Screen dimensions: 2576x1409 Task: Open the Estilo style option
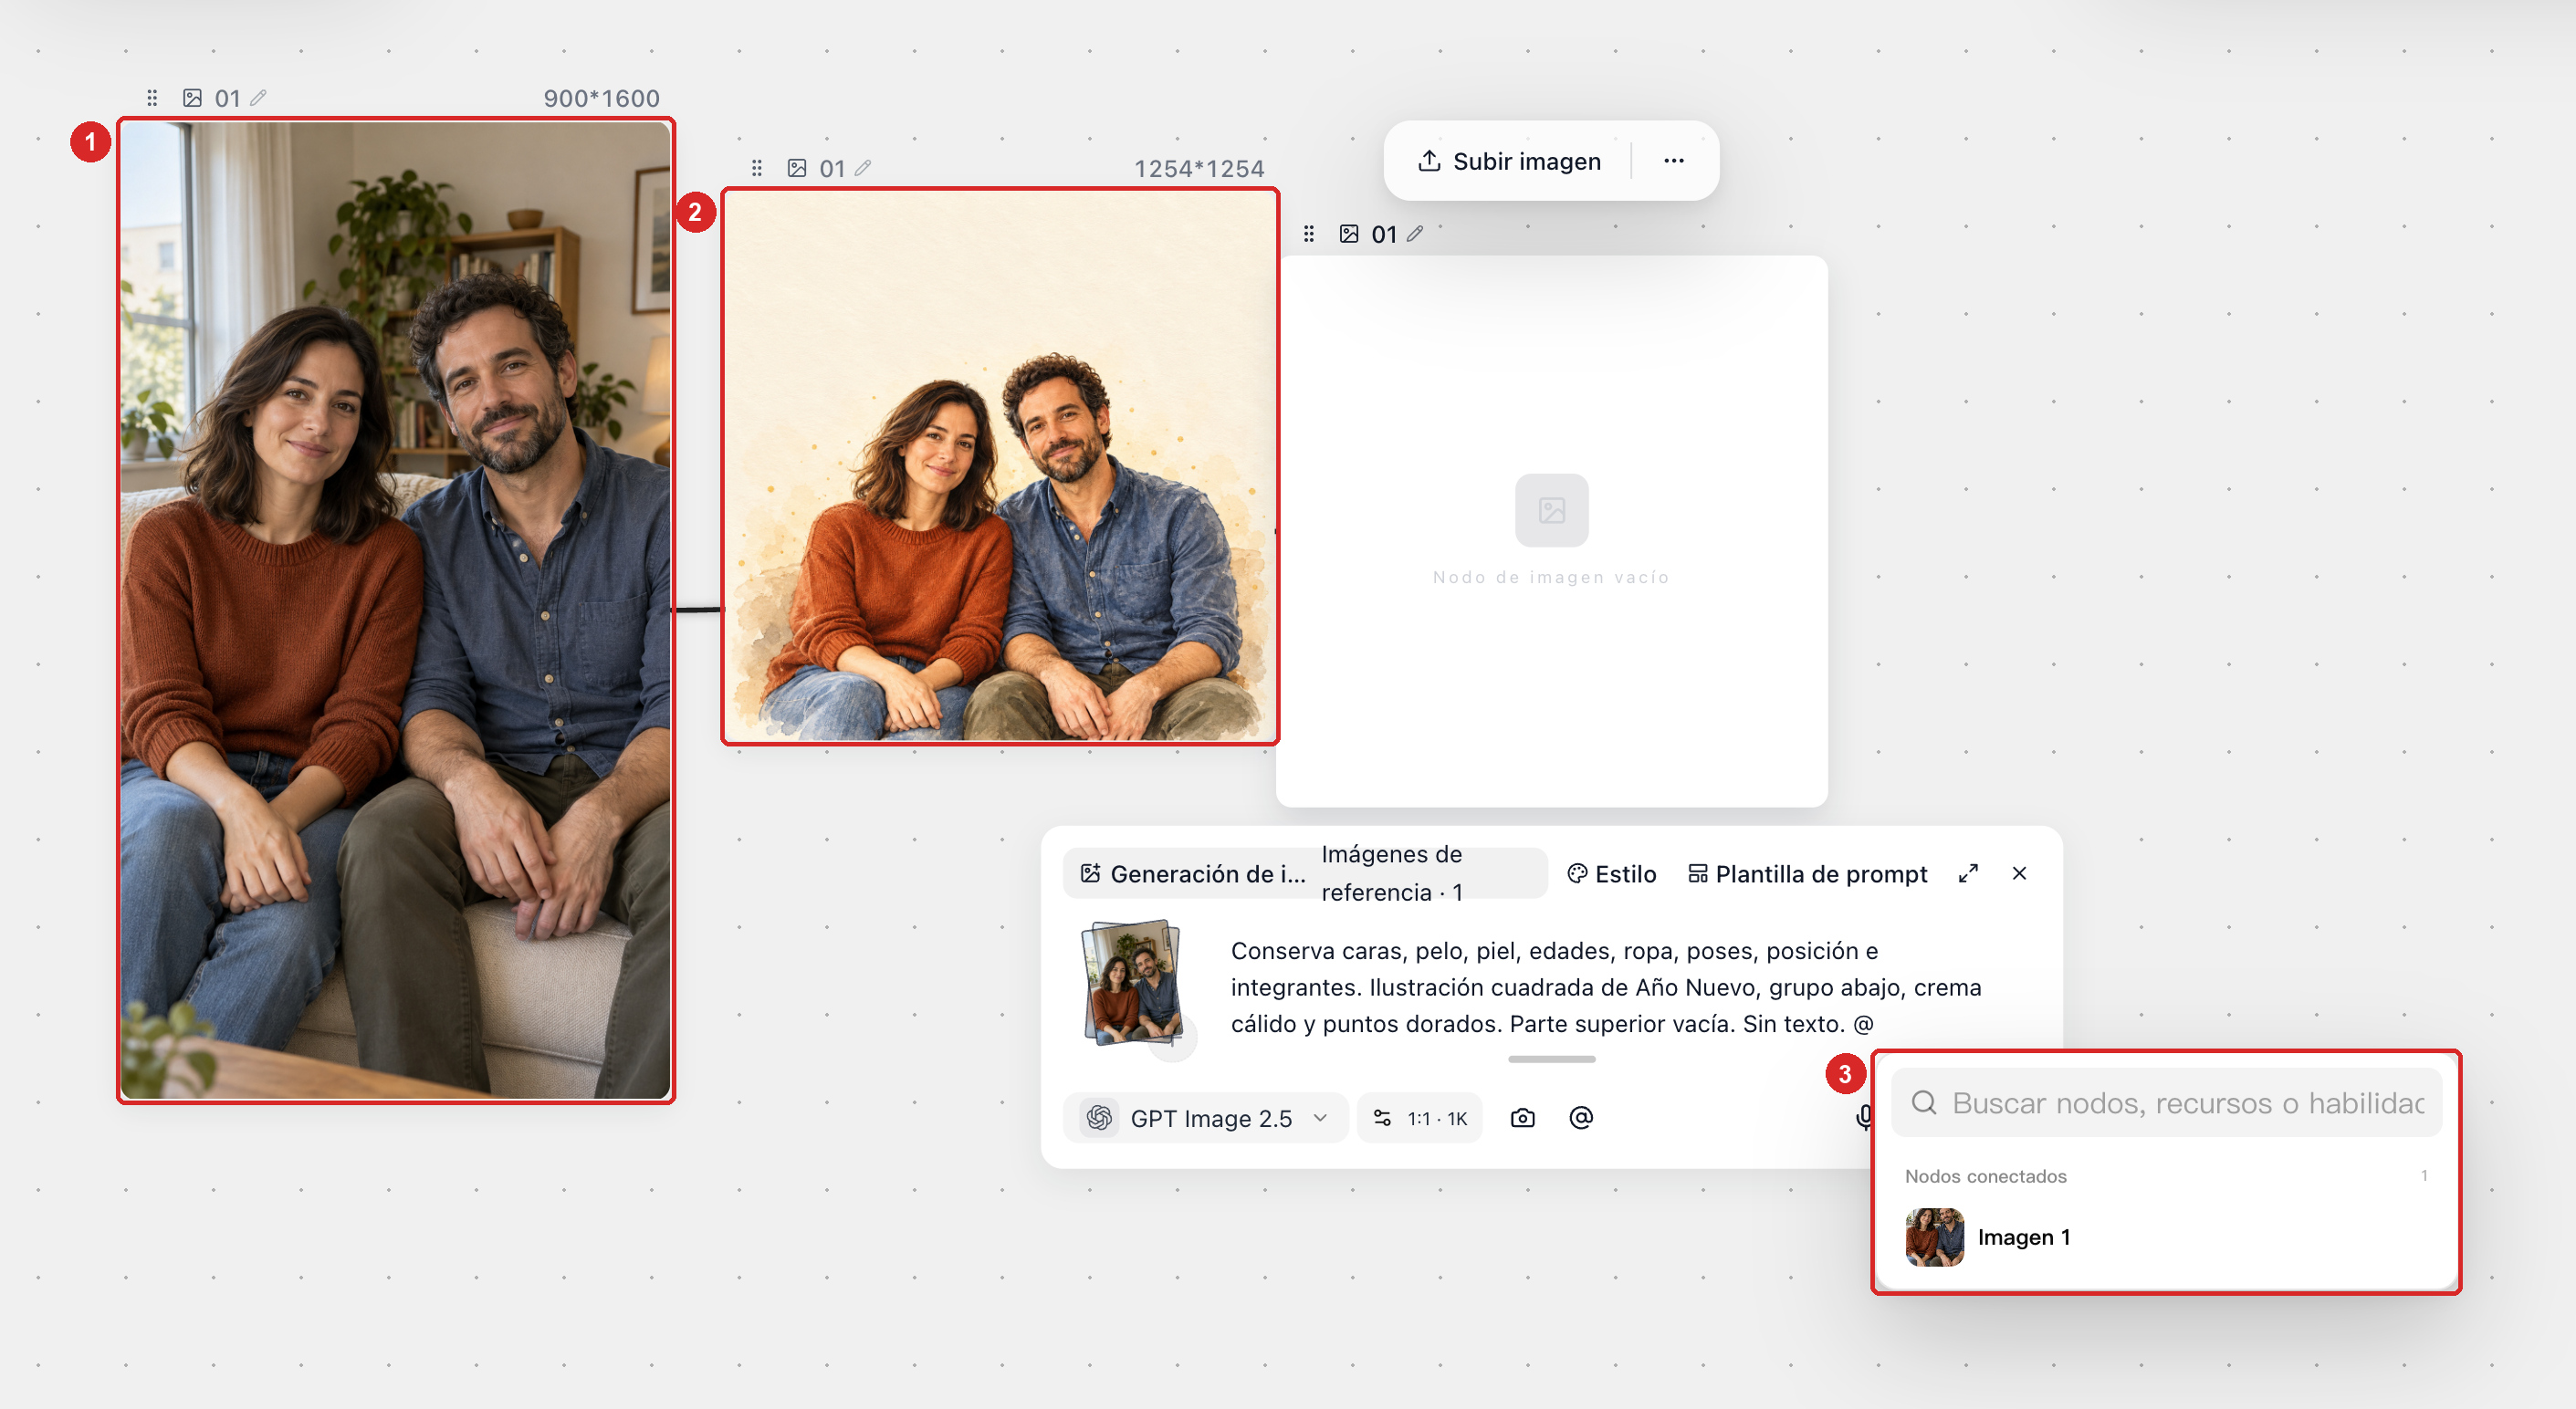click(x=1612, y=874)
